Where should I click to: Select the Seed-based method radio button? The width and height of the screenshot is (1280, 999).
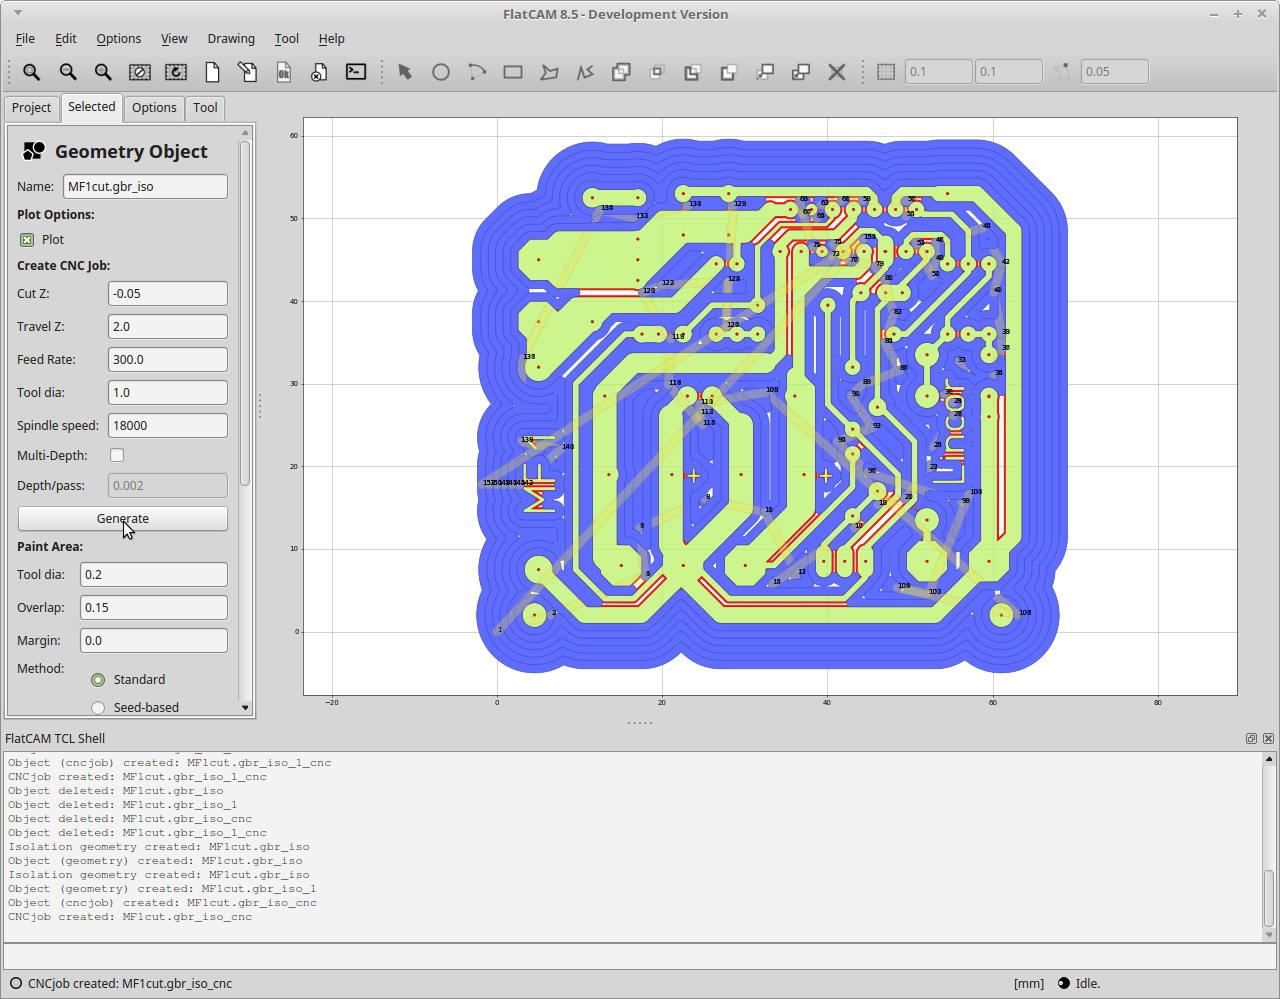98,707
